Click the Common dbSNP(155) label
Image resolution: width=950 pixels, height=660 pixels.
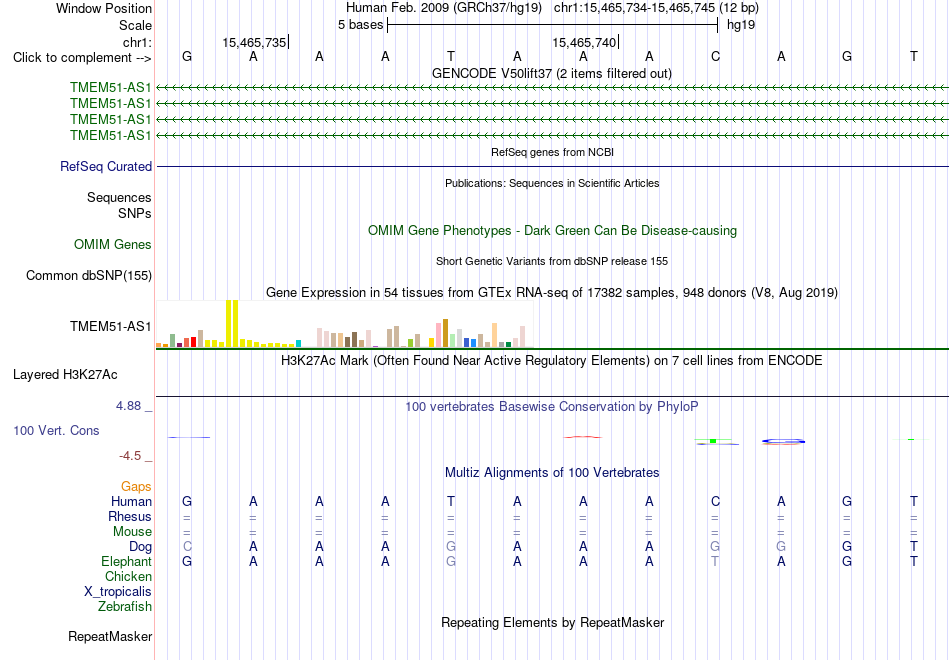89,276
